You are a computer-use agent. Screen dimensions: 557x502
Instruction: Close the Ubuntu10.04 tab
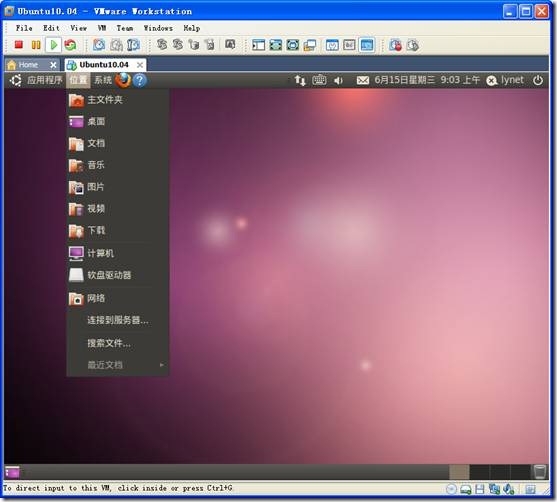(140, 65)
